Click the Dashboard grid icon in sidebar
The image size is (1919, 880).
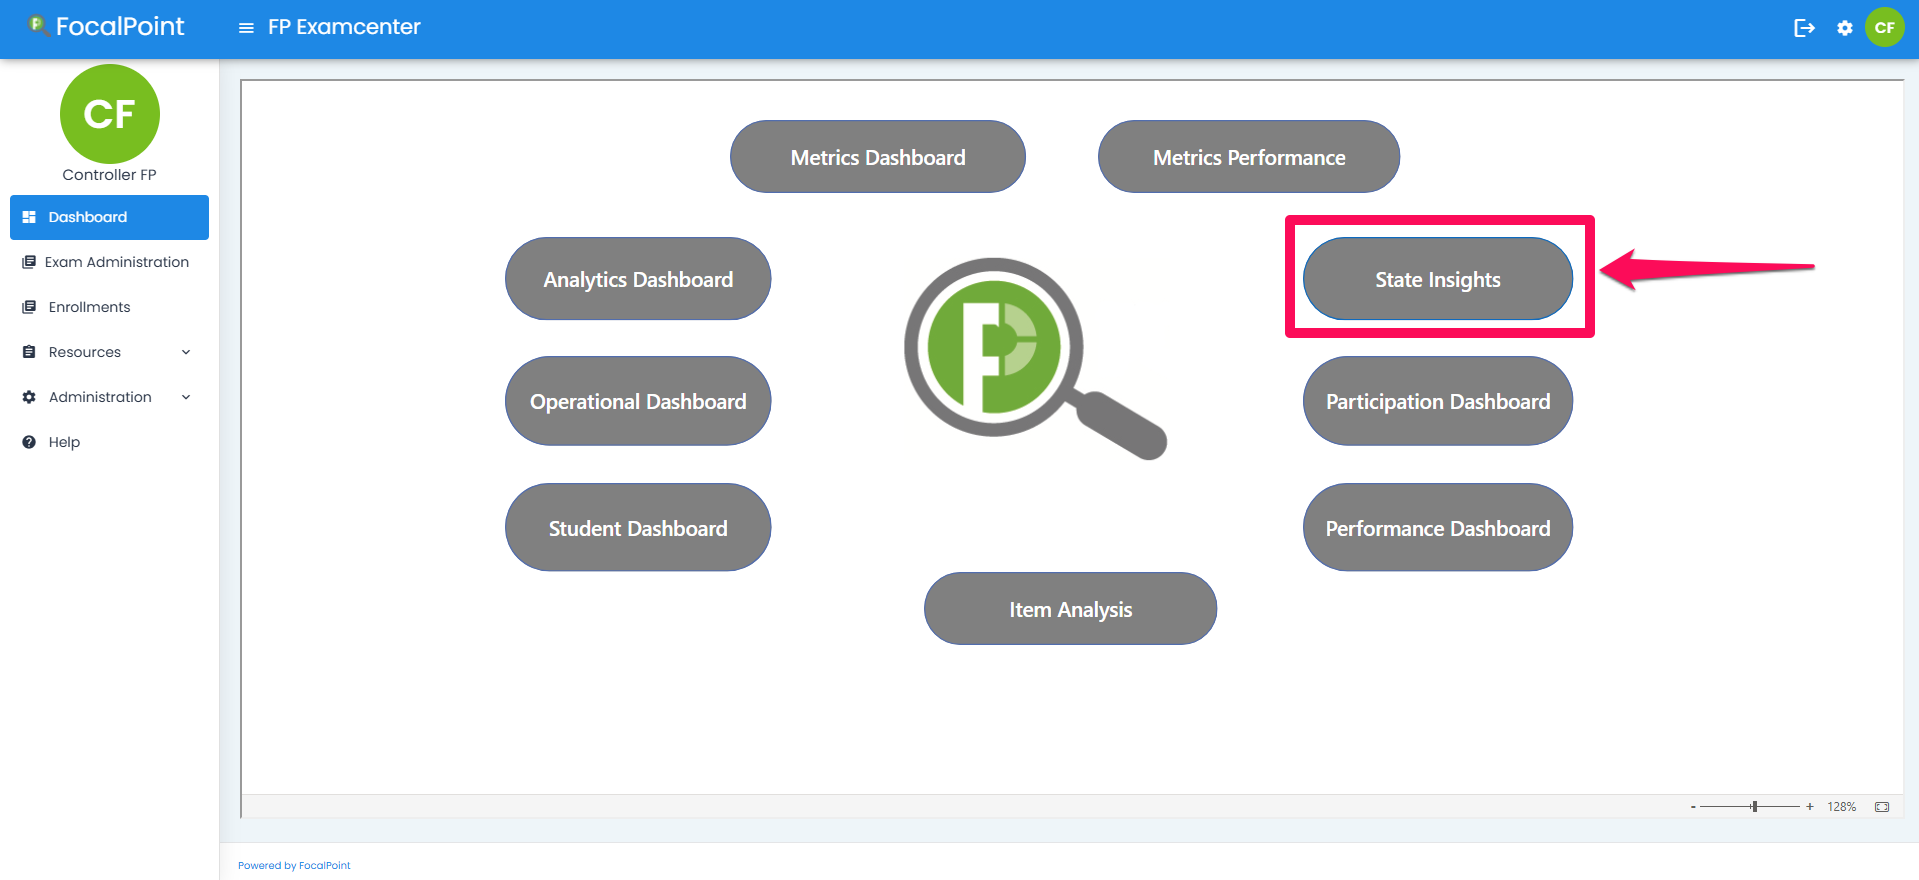click(x=29, y=217)
